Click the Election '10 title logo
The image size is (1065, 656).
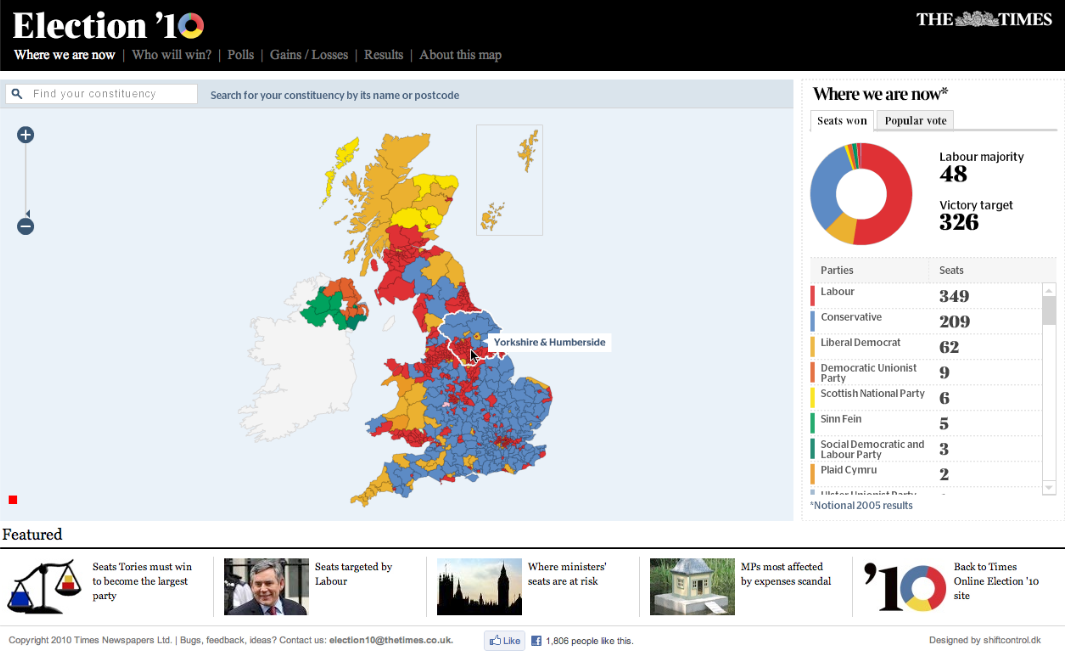coord(108,26)
